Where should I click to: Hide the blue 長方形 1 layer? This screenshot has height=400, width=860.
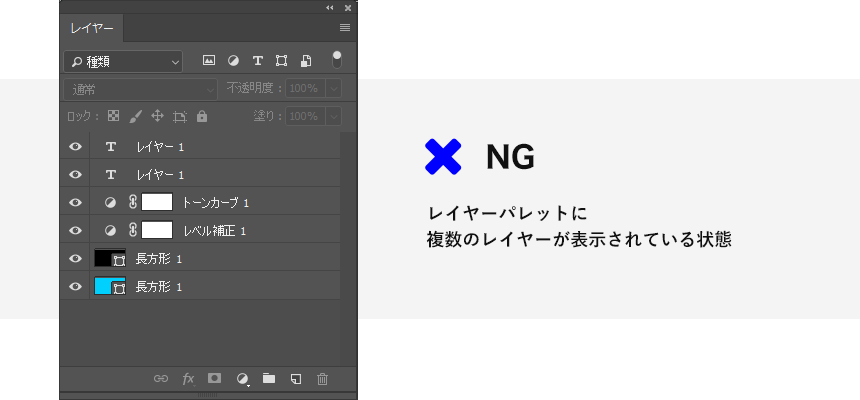pyautogui.click(x=75, y=287)
